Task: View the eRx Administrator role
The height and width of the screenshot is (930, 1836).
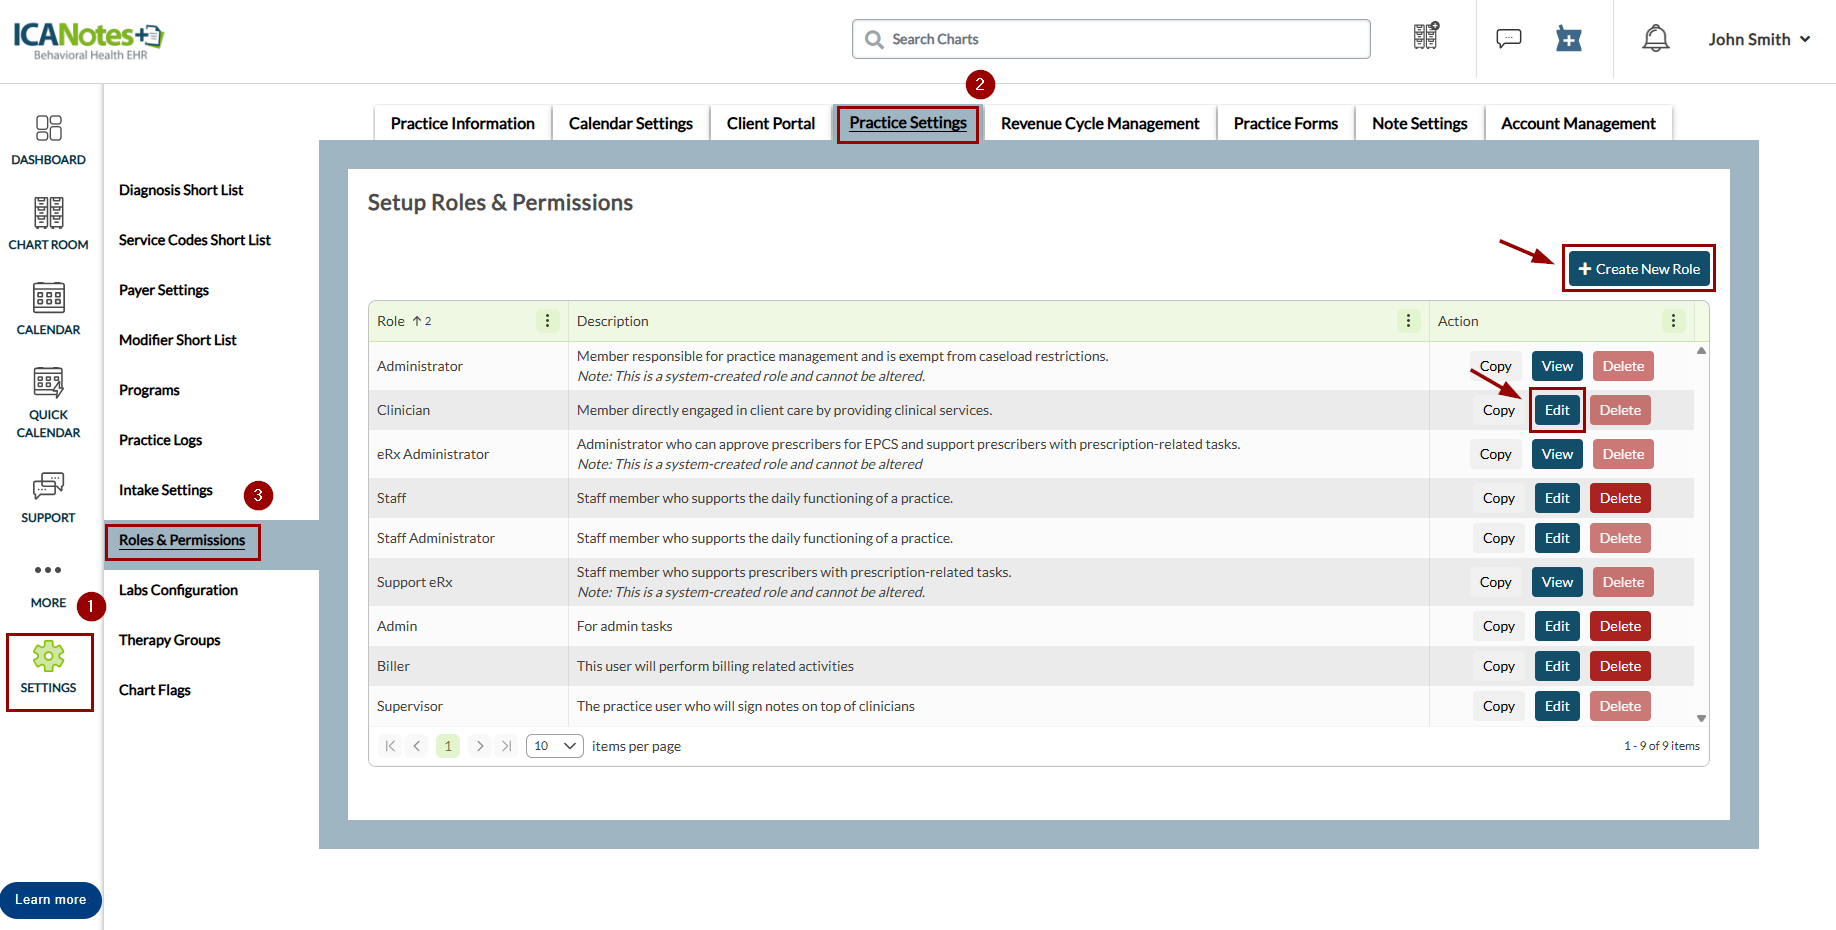Action: coord(1557,454)
